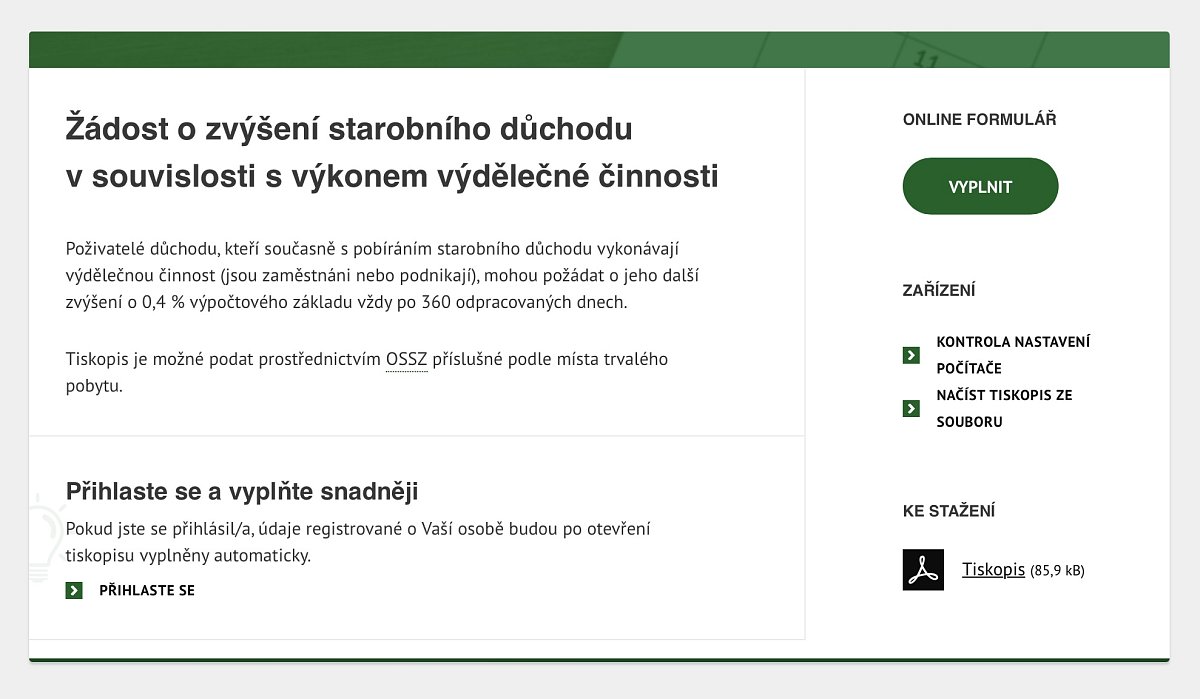Click the KE STAŽENÍ section heading
Viewport: 1200px width, 699px height.
click(x=949, y=510)
